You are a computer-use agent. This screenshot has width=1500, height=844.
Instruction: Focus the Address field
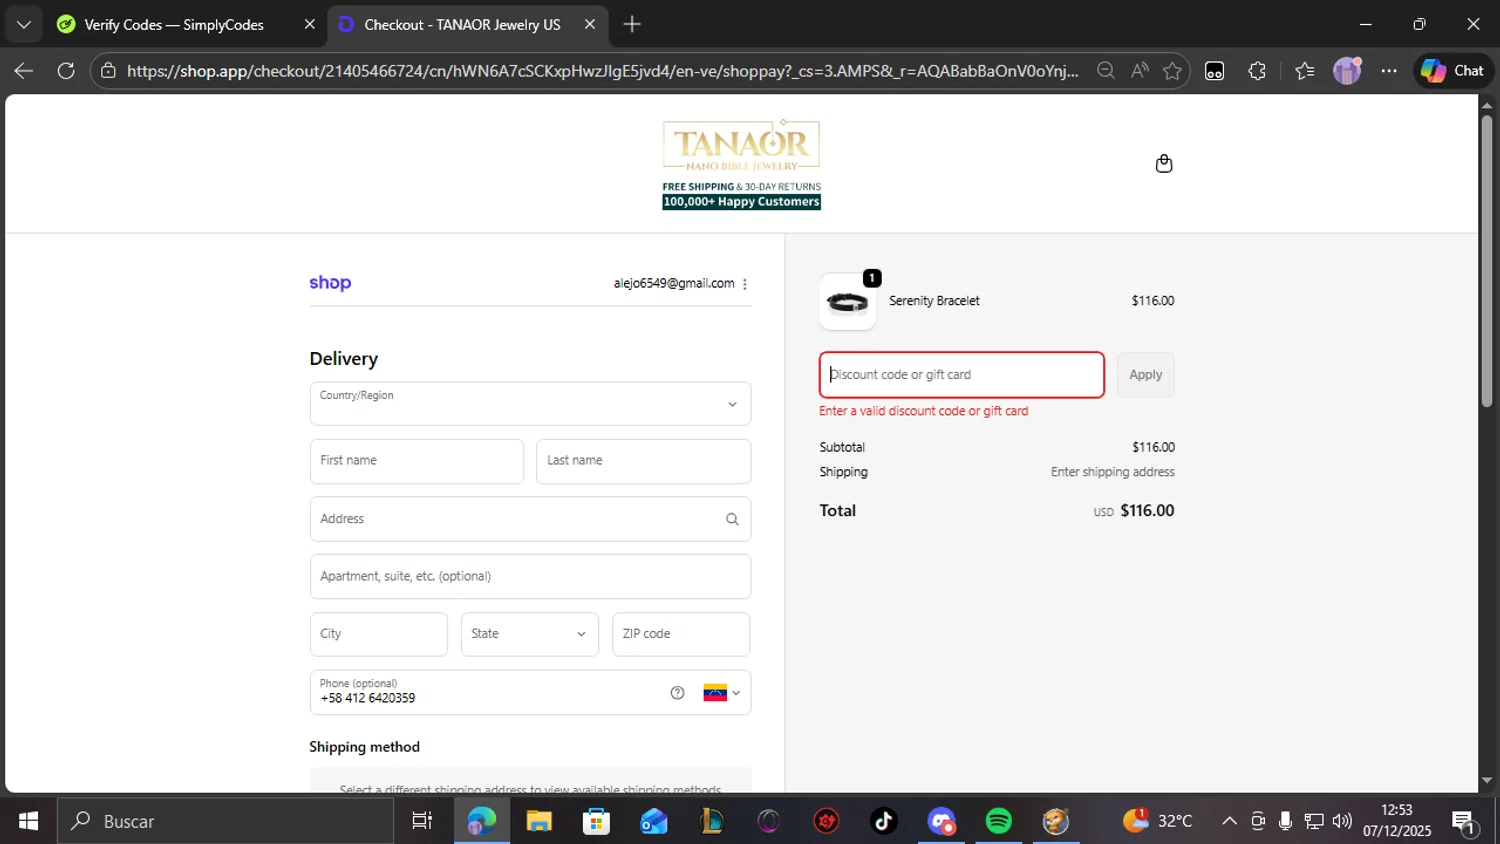tap(530, 519)
